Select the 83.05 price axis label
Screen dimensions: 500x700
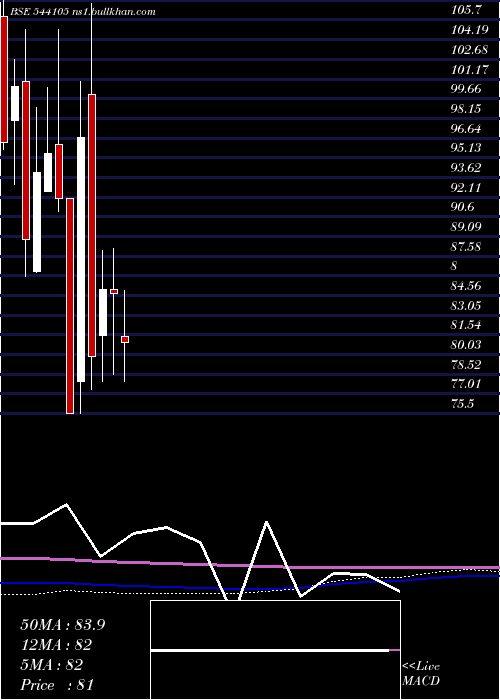pyautogui.click(x=467, y=306)
